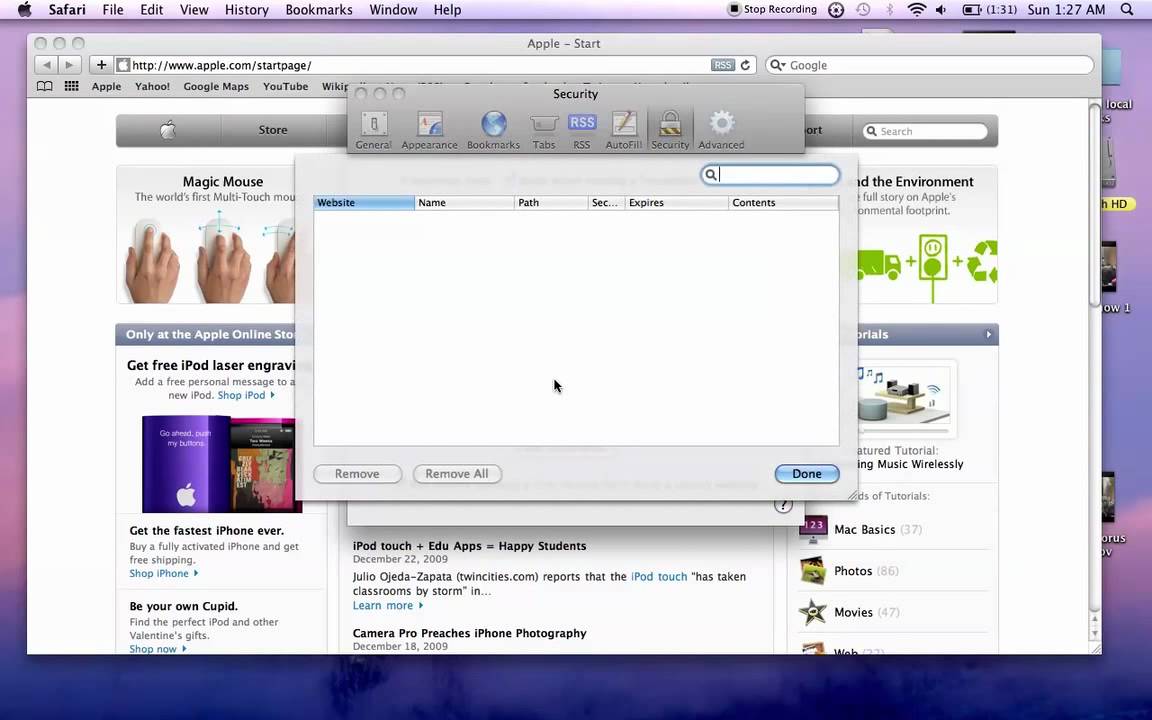
Task: Open Time Machine menu bar icon
Action: coord(863,10)
